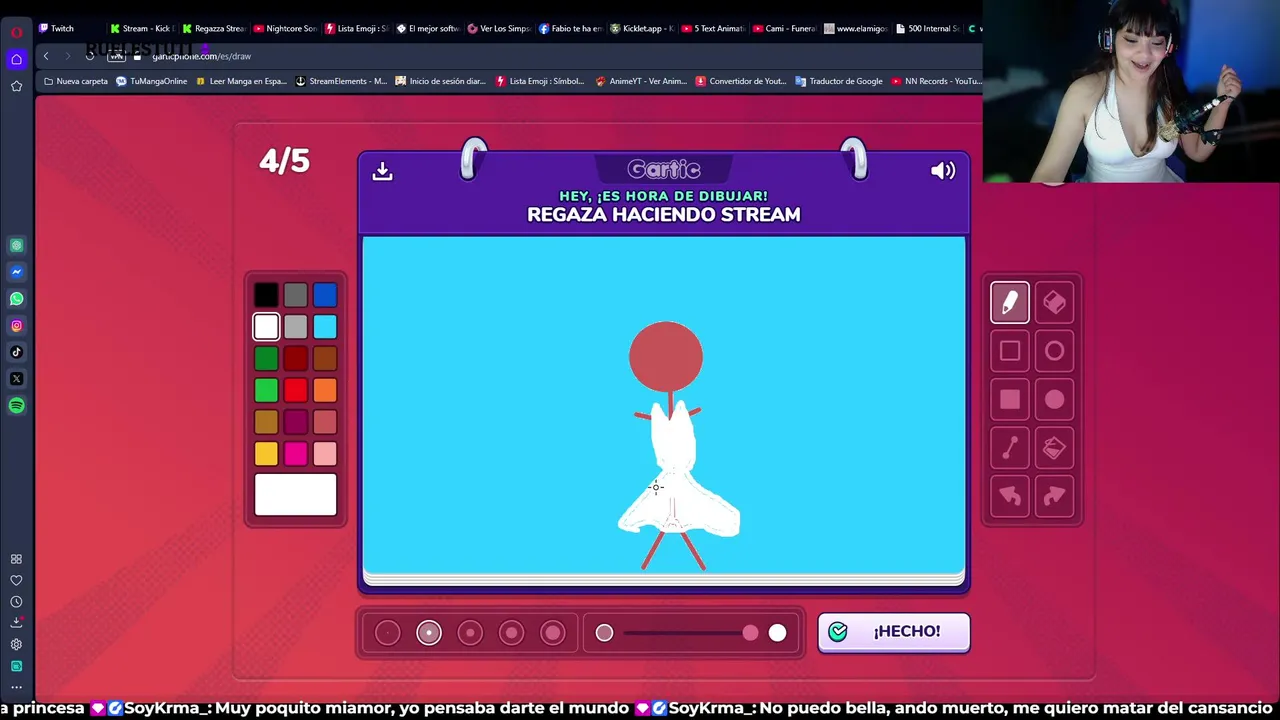Select the largest brush size
Viewport: 1280px width, 720px height.
553,632
